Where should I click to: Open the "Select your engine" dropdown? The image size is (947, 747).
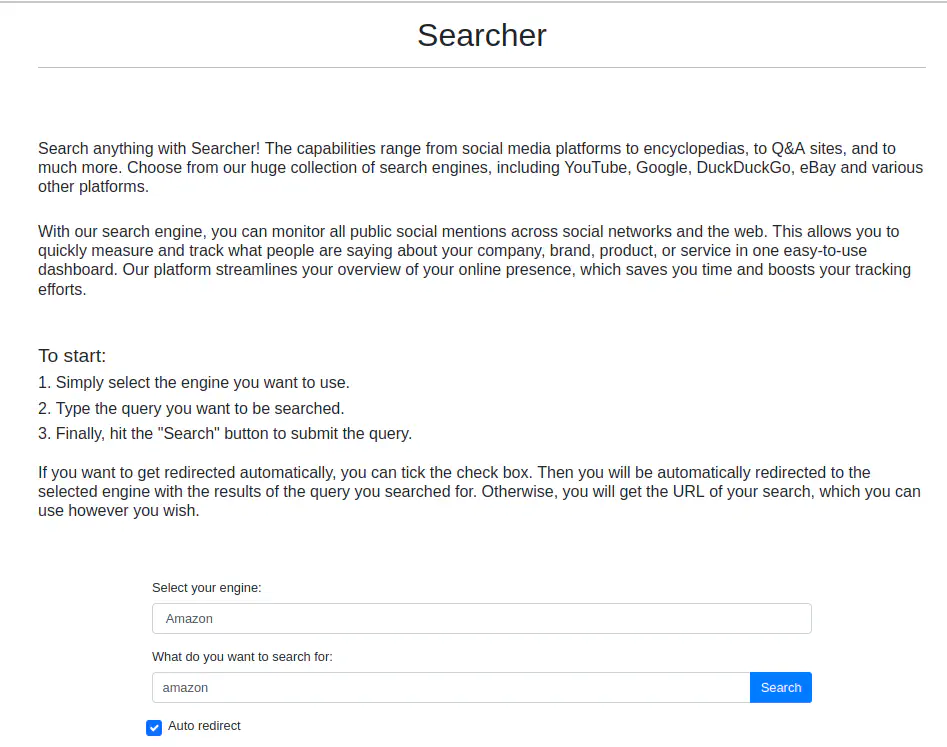coord(481,618)
